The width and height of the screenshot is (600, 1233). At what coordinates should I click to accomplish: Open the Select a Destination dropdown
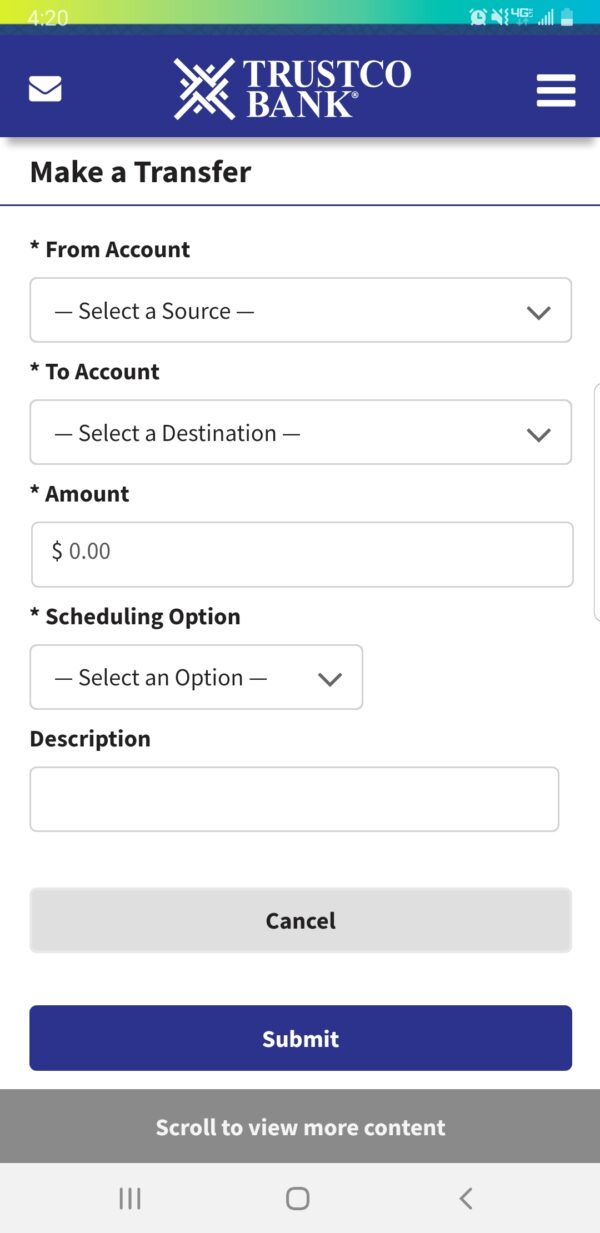point(300,432)
